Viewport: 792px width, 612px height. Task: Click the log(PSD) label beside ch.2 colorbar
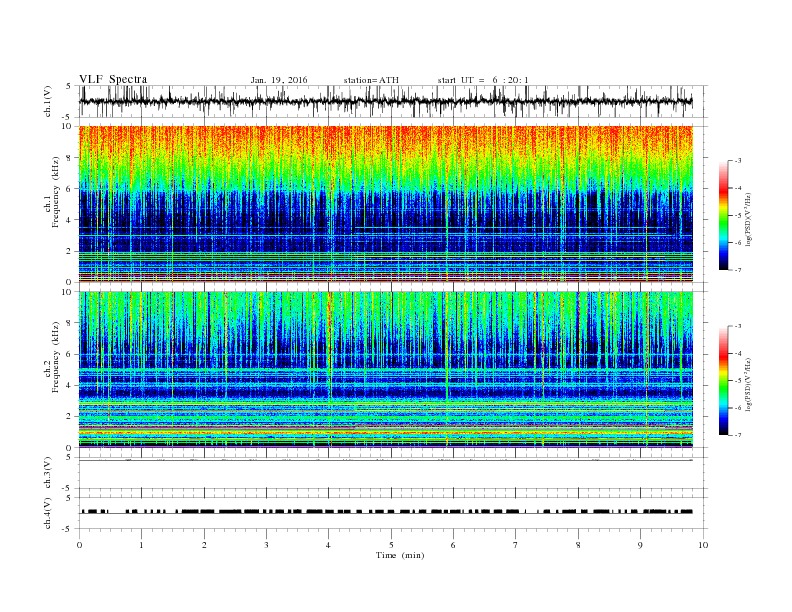pyautogui.click(x=750, y=384)
